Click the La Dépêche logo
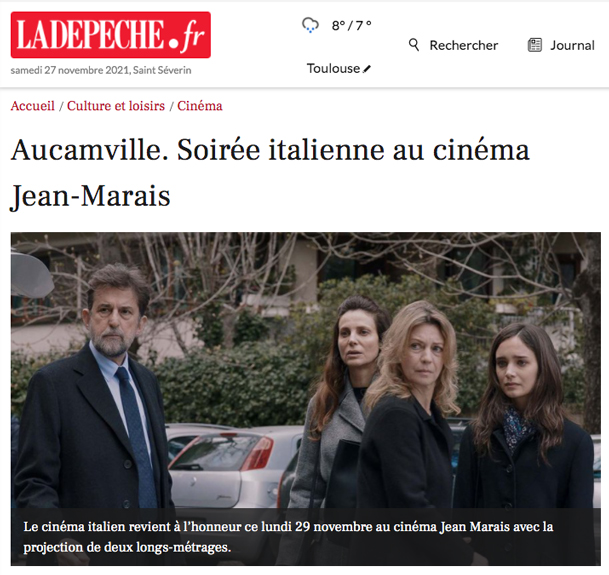Image resolution: width=609 pixels, height=575 pixels. (x=111, y=35)
